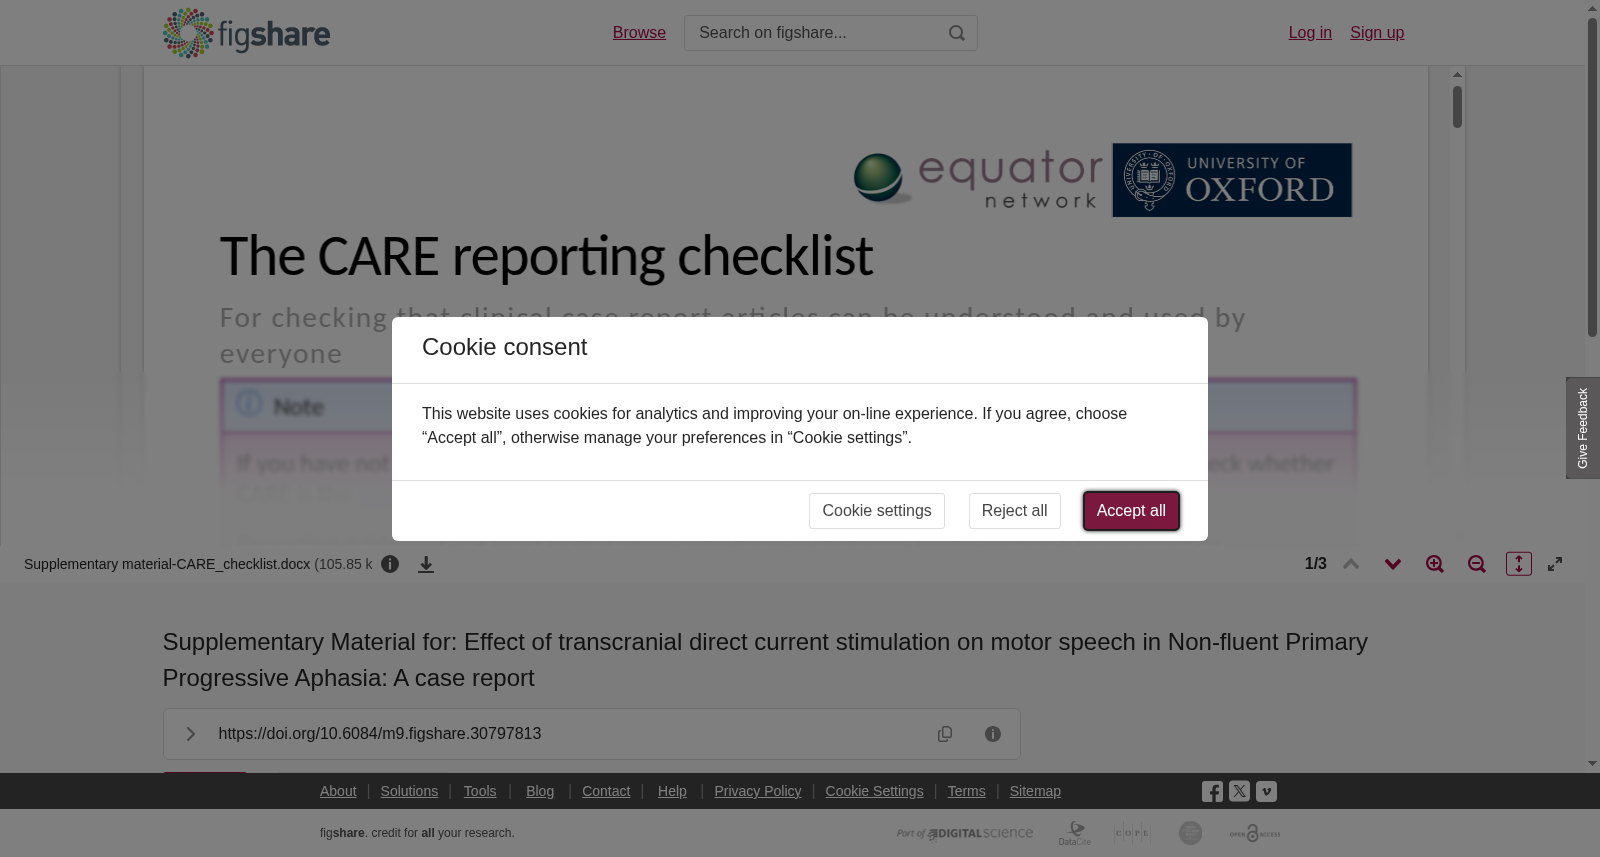This screenshot has width=1600, height=857.
Task: Open figshare Facebook page
Action: 1212,792
